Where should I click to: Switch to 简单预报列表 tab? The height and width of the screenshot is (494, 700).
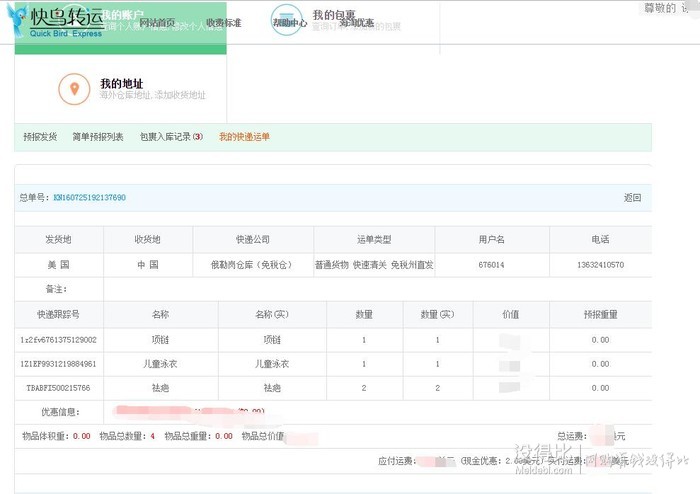point(98,137)
